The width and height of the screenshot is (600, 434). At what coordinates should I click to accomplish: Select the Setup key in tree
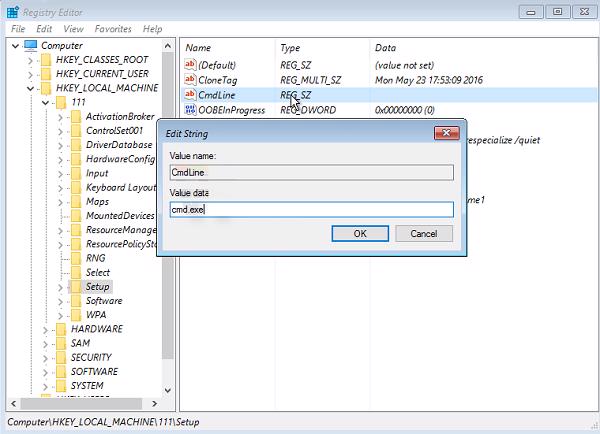[x=97, y=286]
